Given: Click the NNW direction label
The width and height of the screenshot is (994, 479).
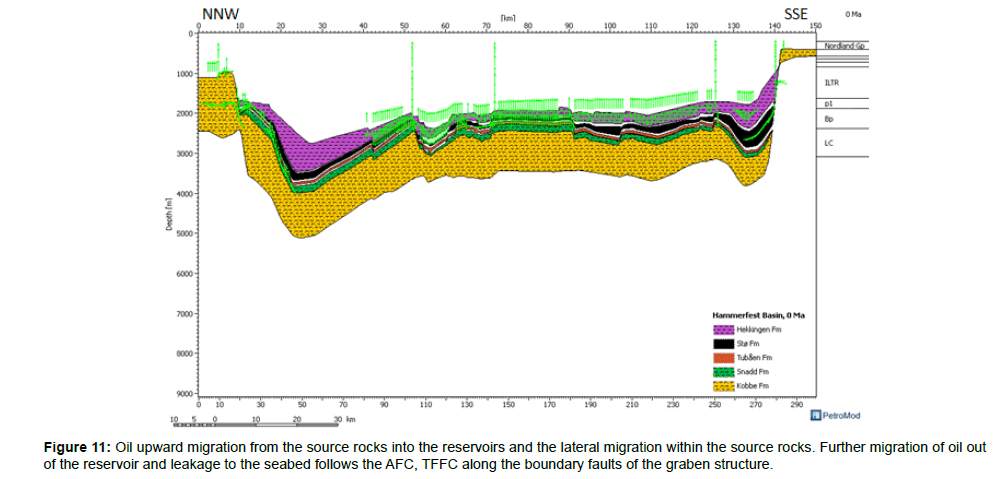Looking at the screenshot, I should click(x=220, y=11).
